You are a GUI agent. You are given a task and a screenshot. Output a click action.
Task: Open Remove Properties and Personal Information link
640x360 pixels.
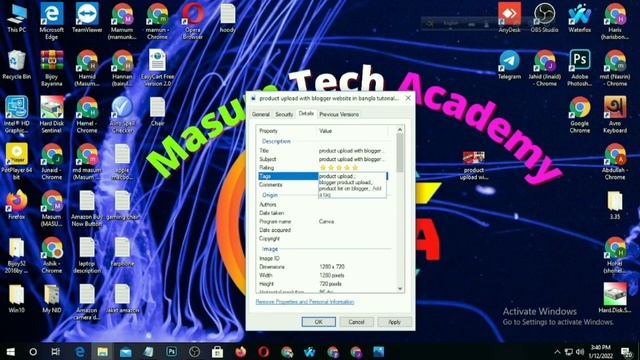tap(305, 302)
